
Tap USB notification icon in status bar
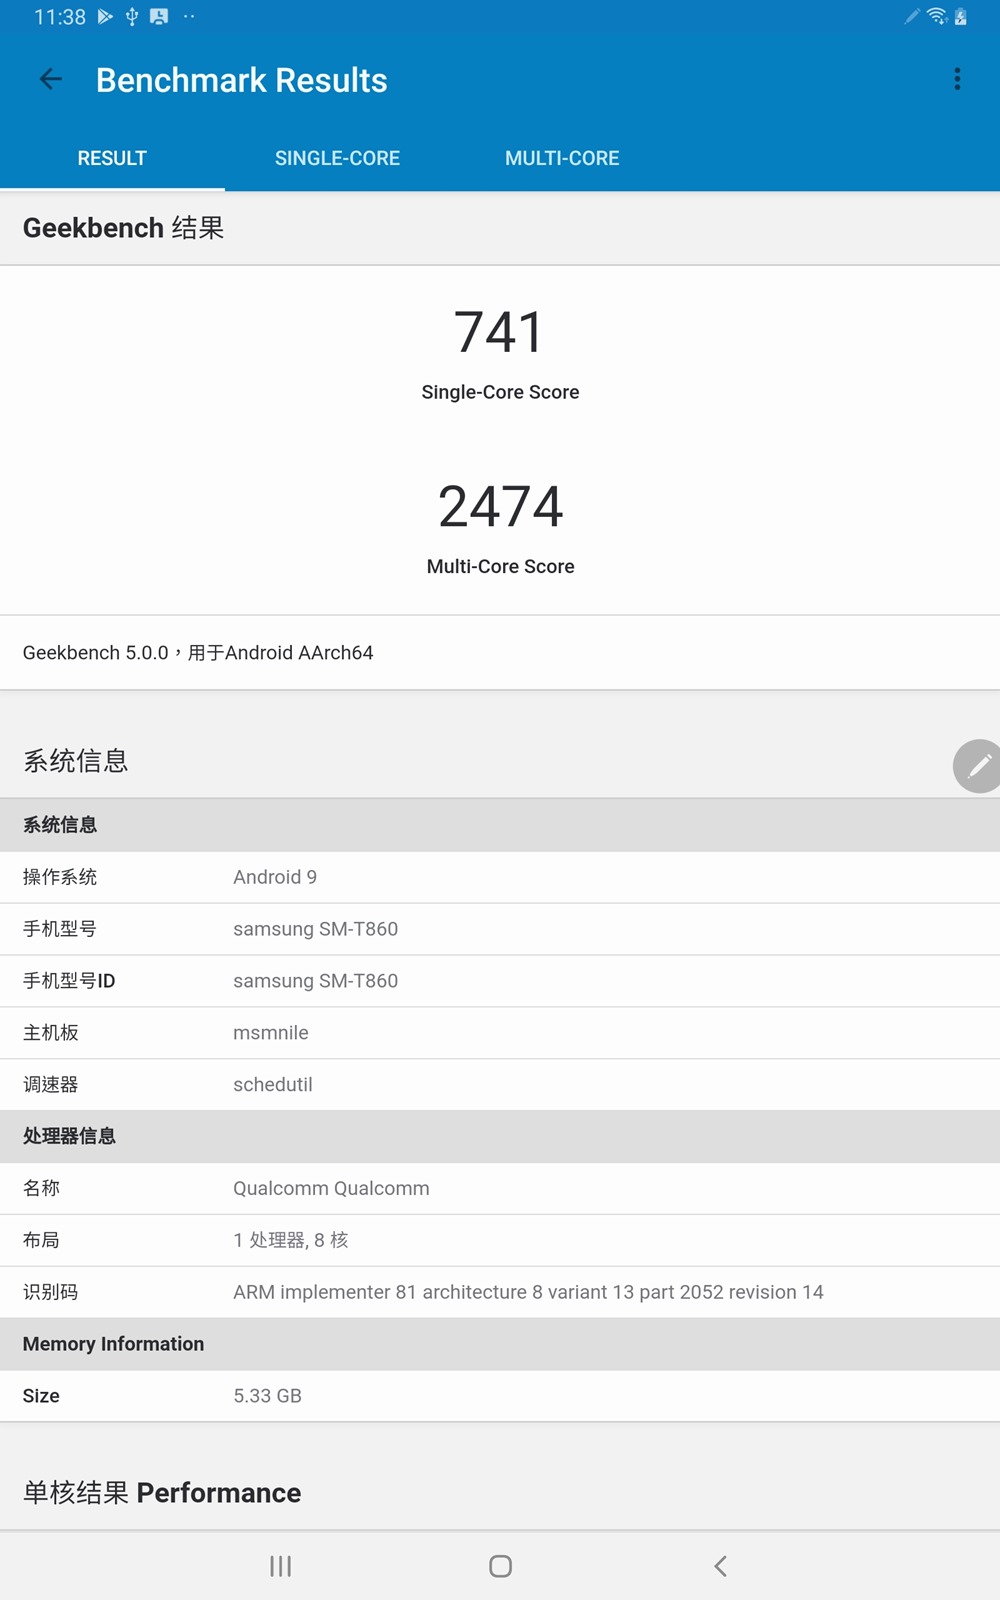132,16
